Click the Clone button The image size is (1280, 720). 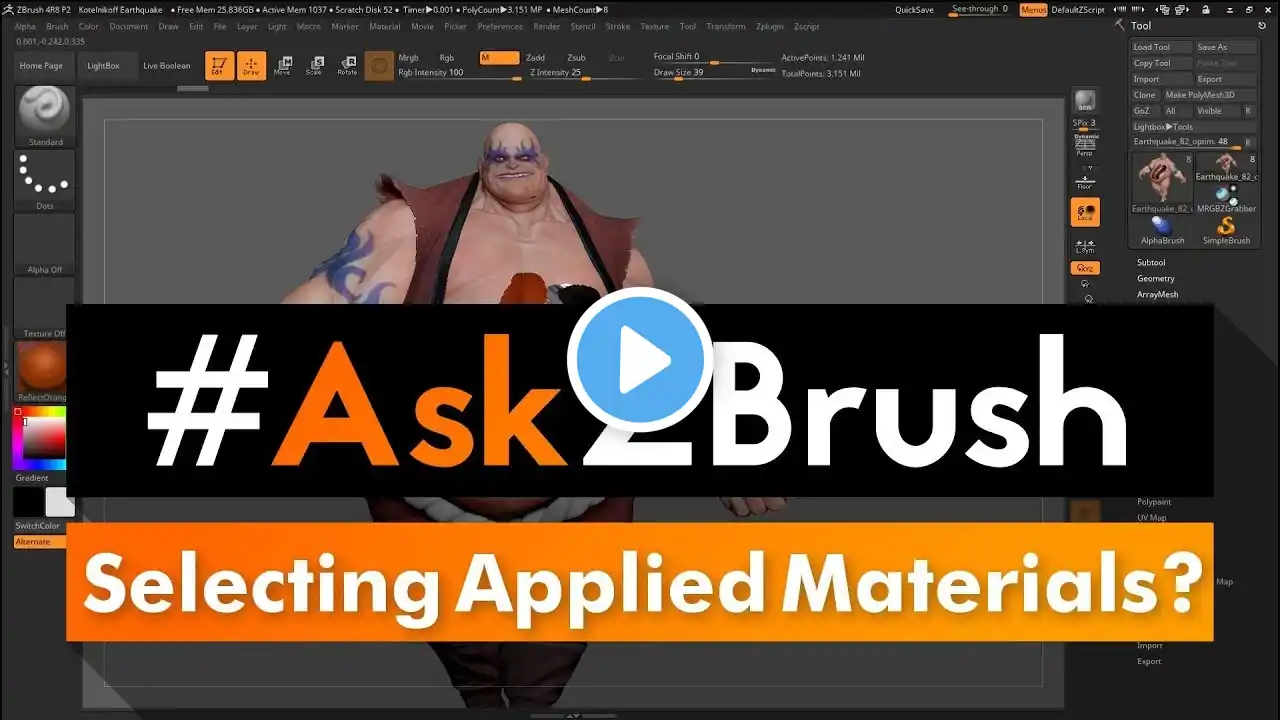(x=1145, y=95)
